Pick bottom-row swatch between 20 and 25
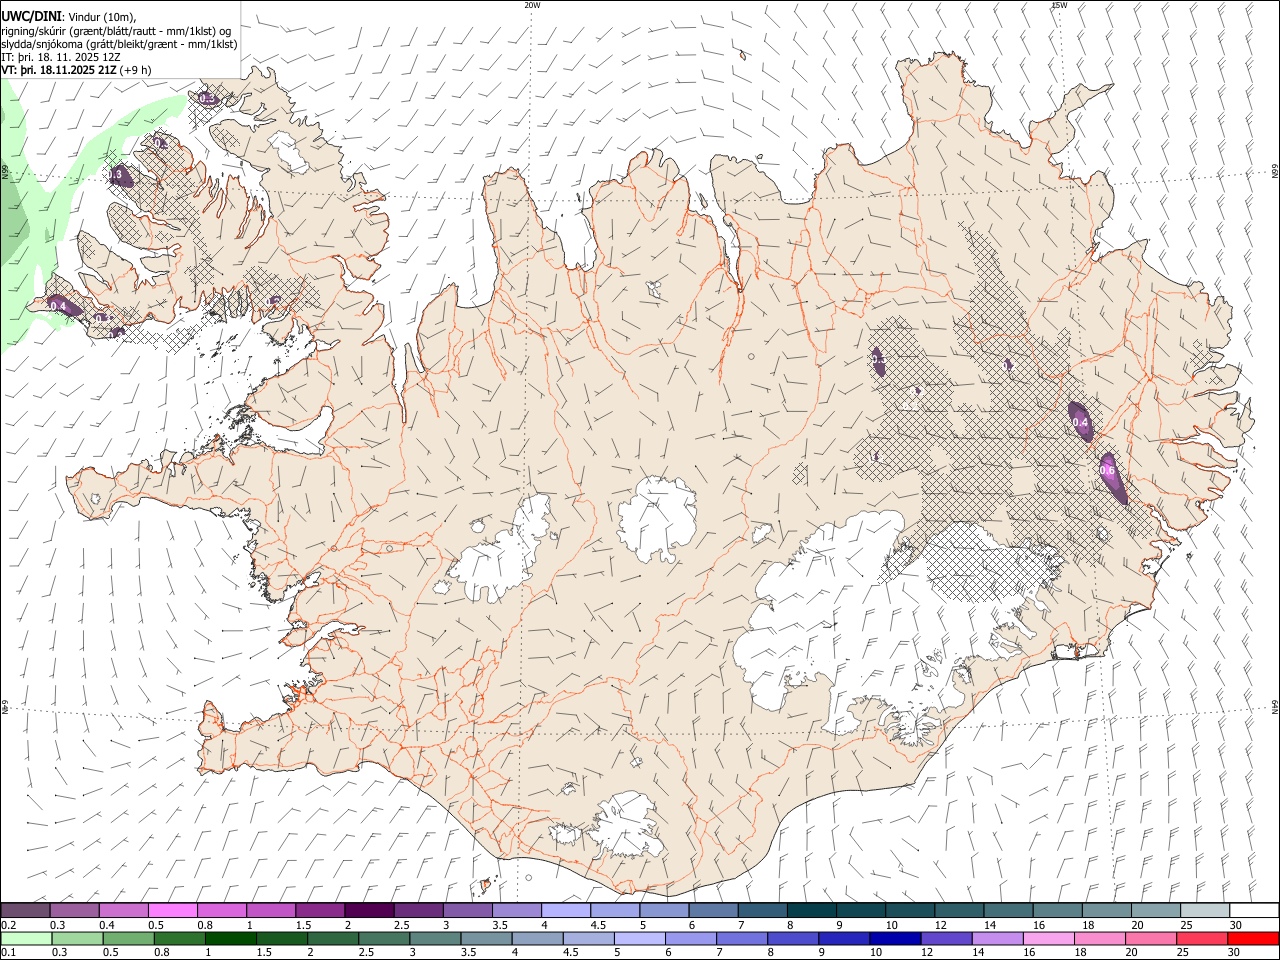 click(1153, 938)
